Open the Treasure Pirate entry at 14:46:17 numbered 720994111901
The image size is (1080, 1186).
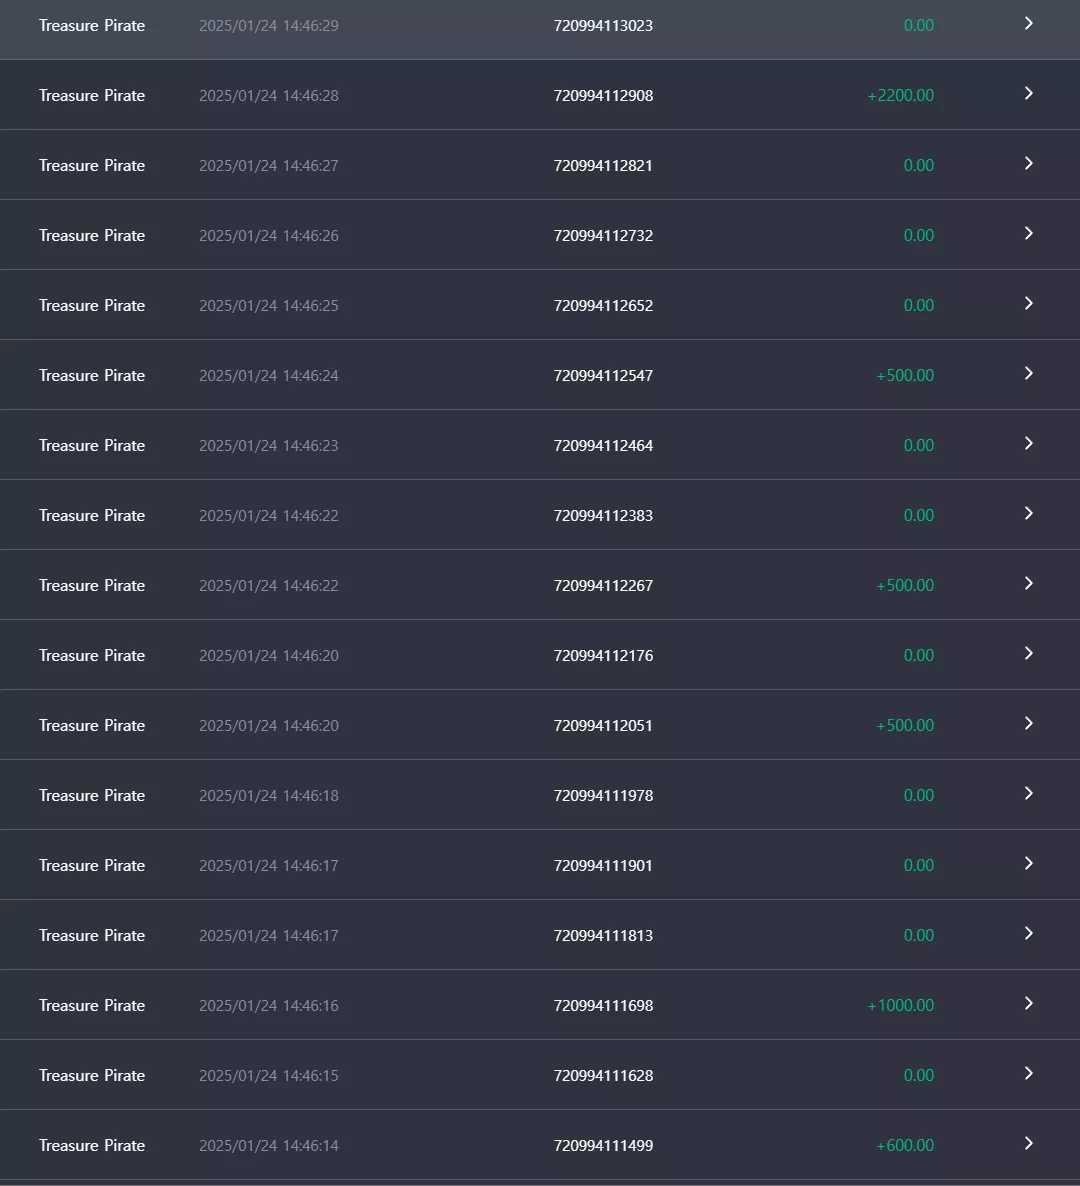(540, 865)
